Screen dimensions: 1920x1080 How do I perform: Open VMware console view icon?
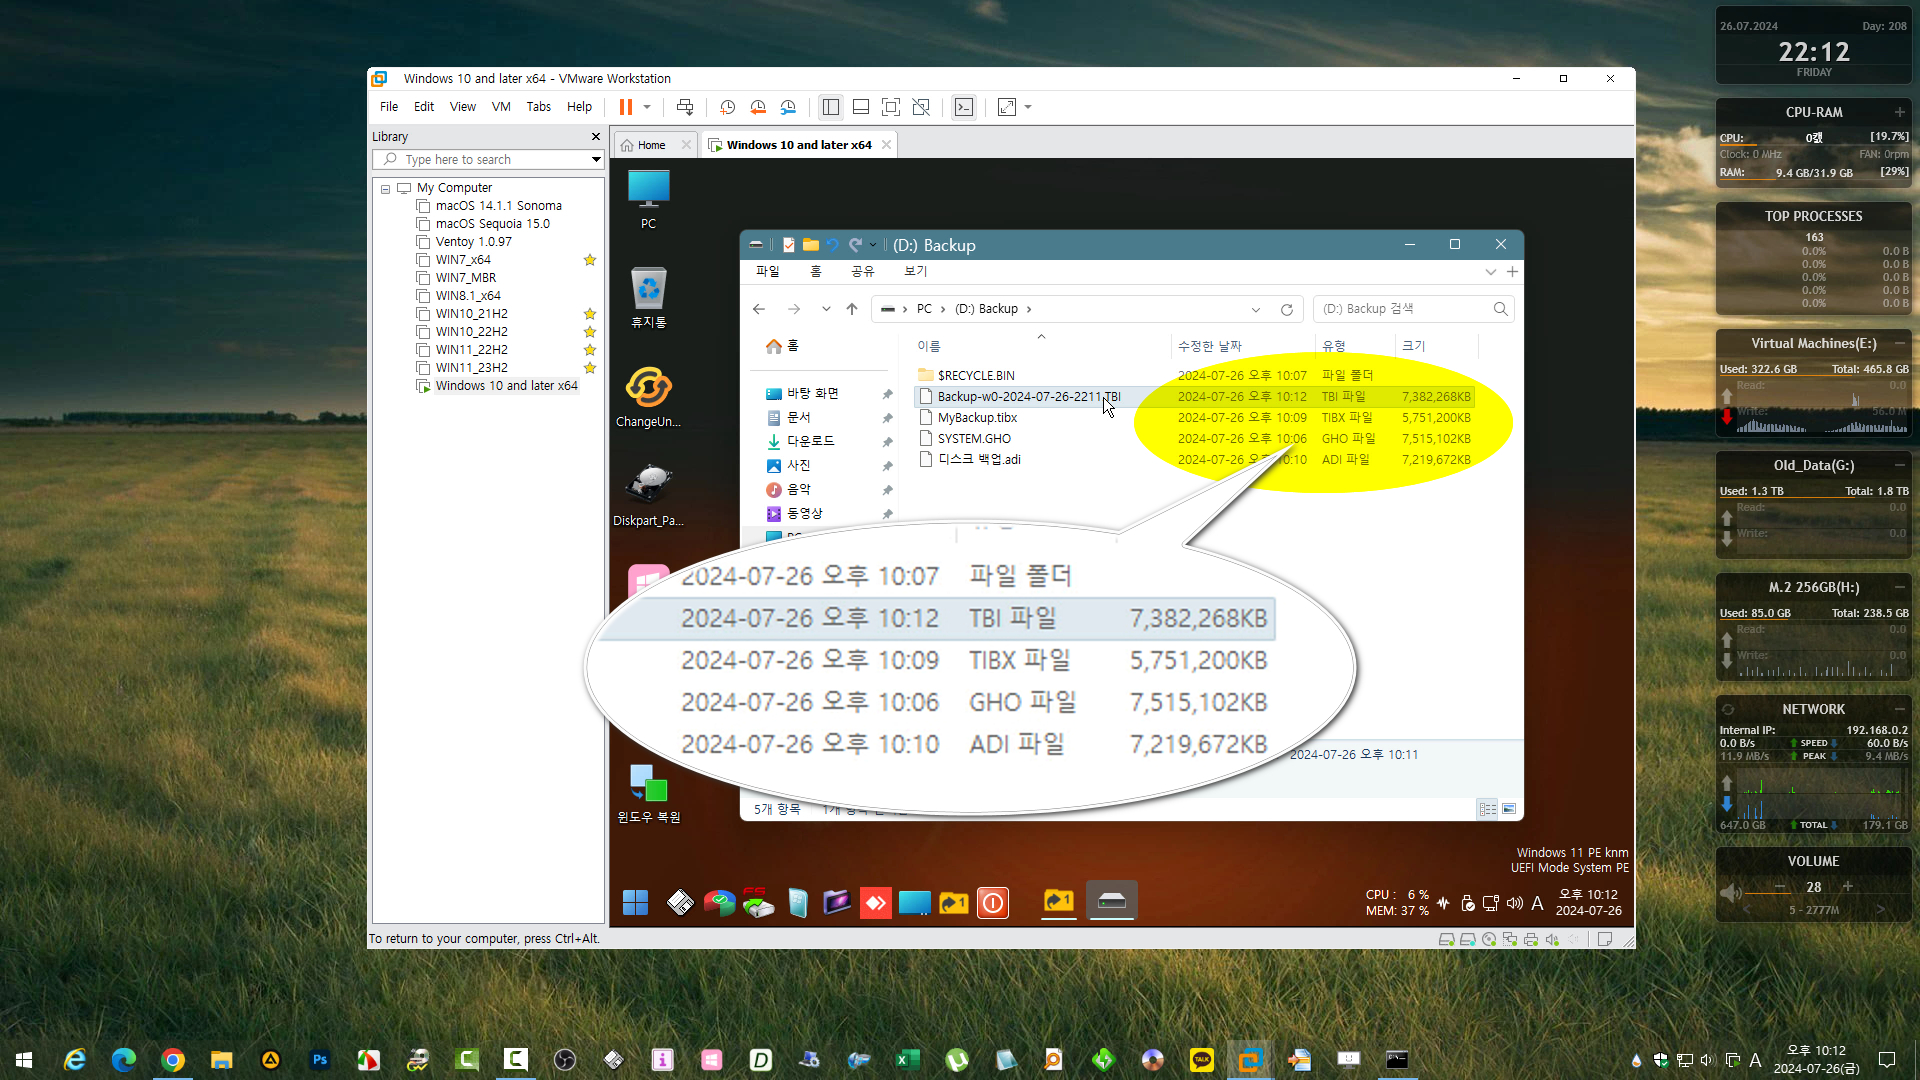click(964, 107)
